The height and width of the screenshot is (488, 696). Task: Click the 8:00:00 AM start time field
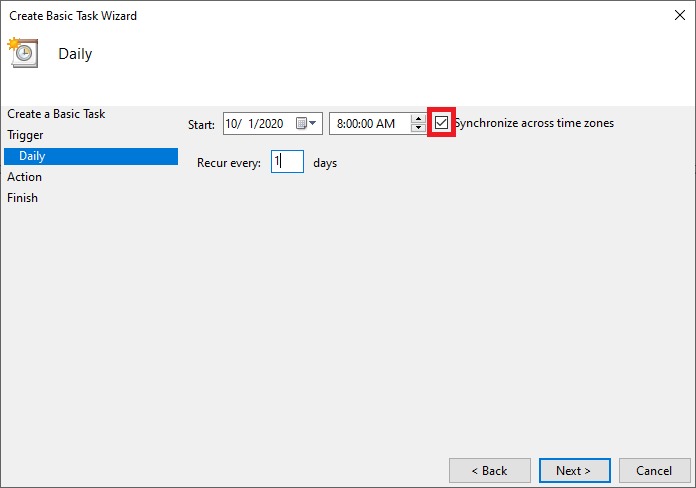point(366,124)
